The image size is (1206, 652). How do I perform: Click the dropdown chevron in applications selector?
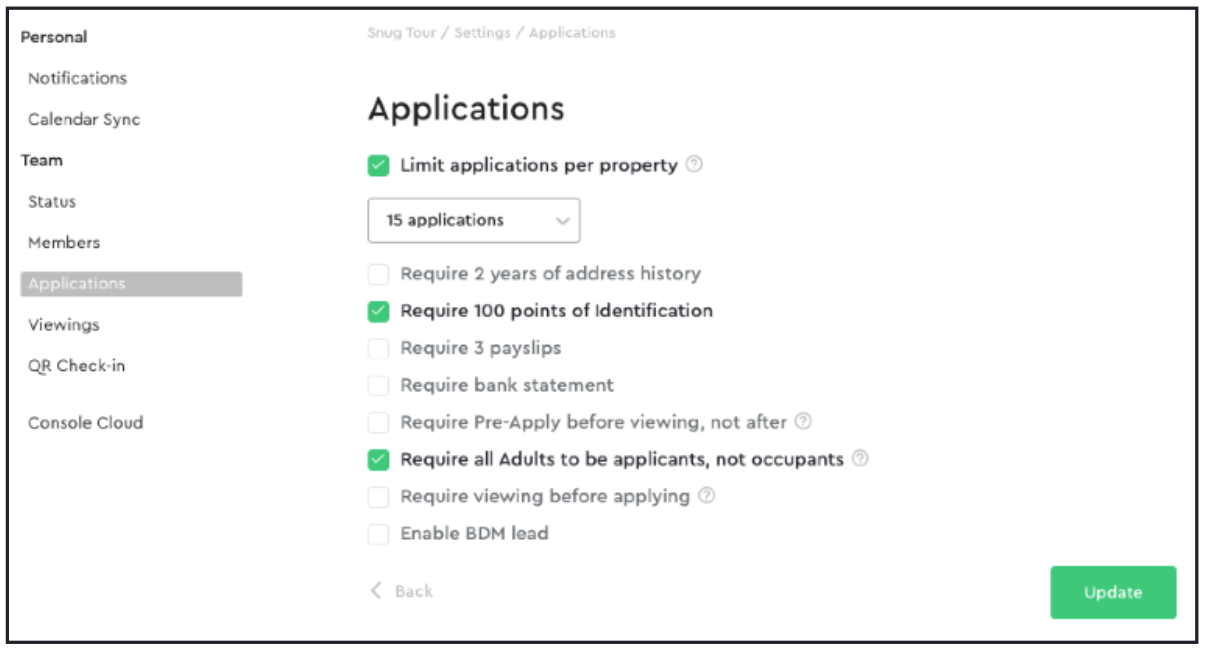click(562, 221)
